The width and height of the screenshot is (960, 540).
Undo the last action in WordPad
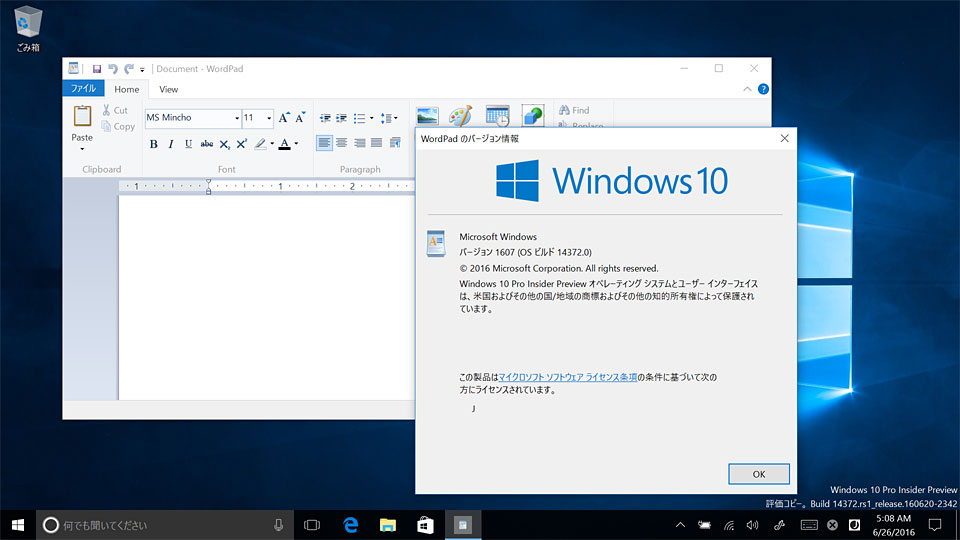(x=113, y=69)
